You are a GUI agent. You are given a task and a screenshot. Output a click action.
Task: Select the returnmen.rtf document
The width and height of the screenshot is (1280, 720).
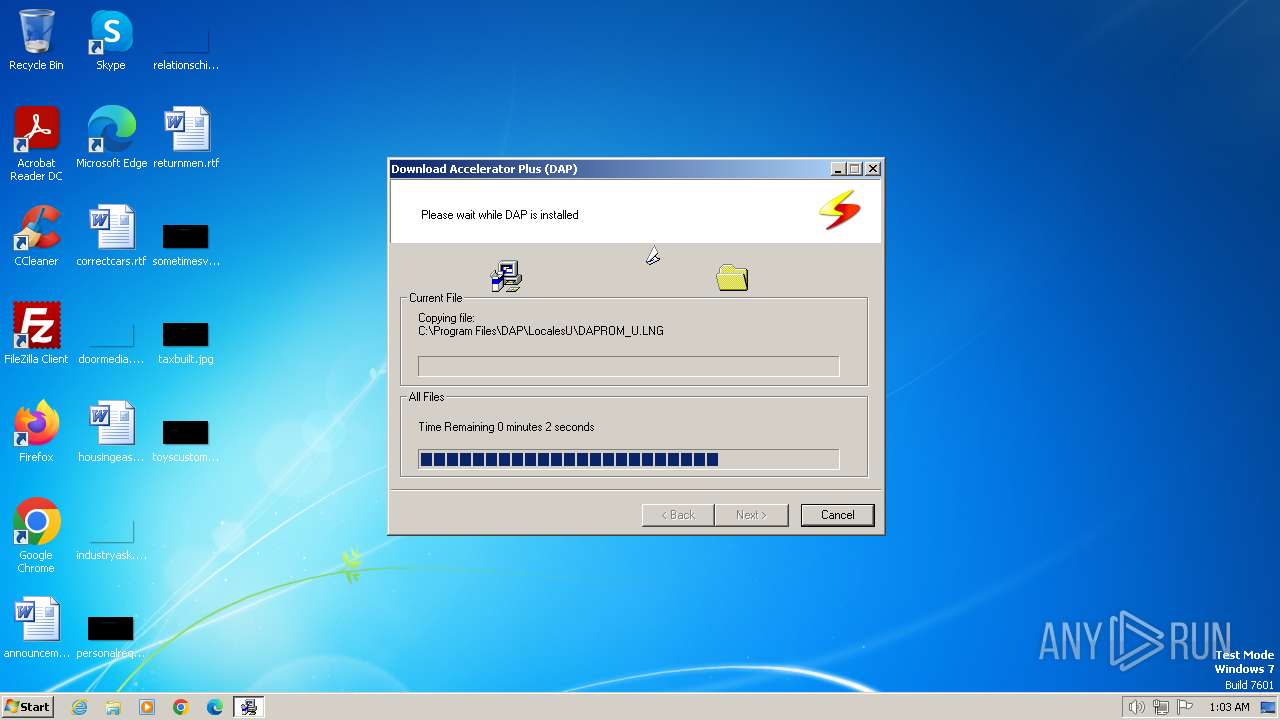pyautogui.click(x=186, y=138)
